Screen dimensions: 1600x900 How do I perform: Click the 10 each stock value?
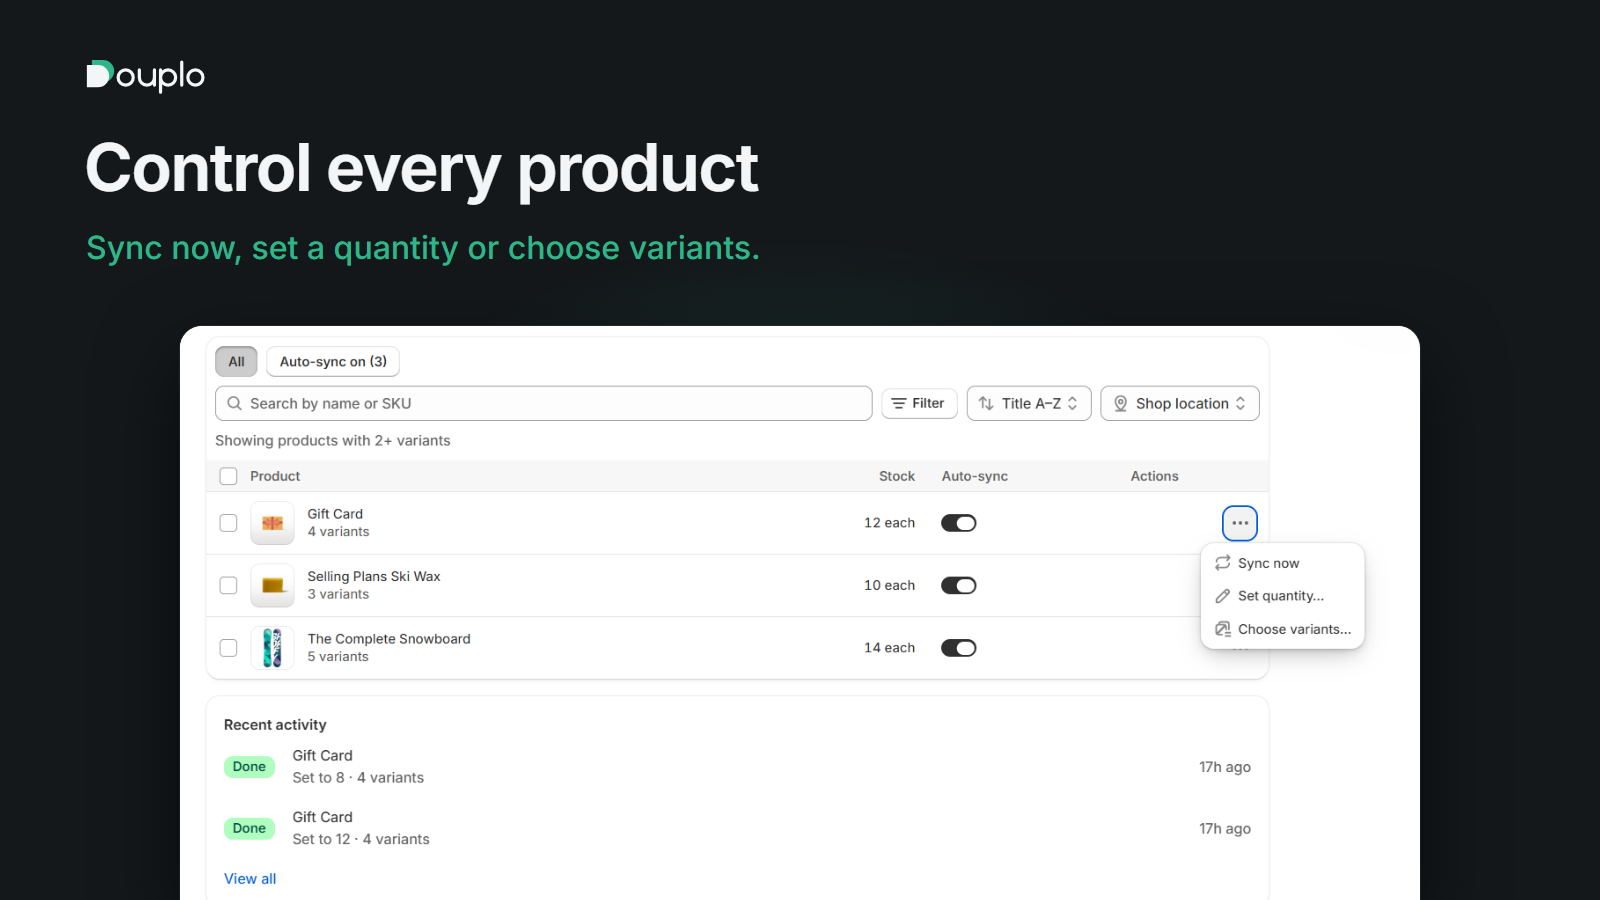point(890,586)
